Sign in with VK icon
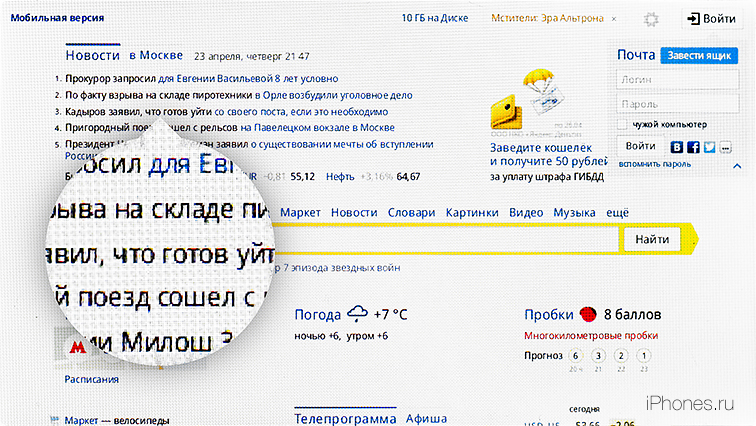The image size is (756, 426). pyautogui.click(x=676, y=147)
